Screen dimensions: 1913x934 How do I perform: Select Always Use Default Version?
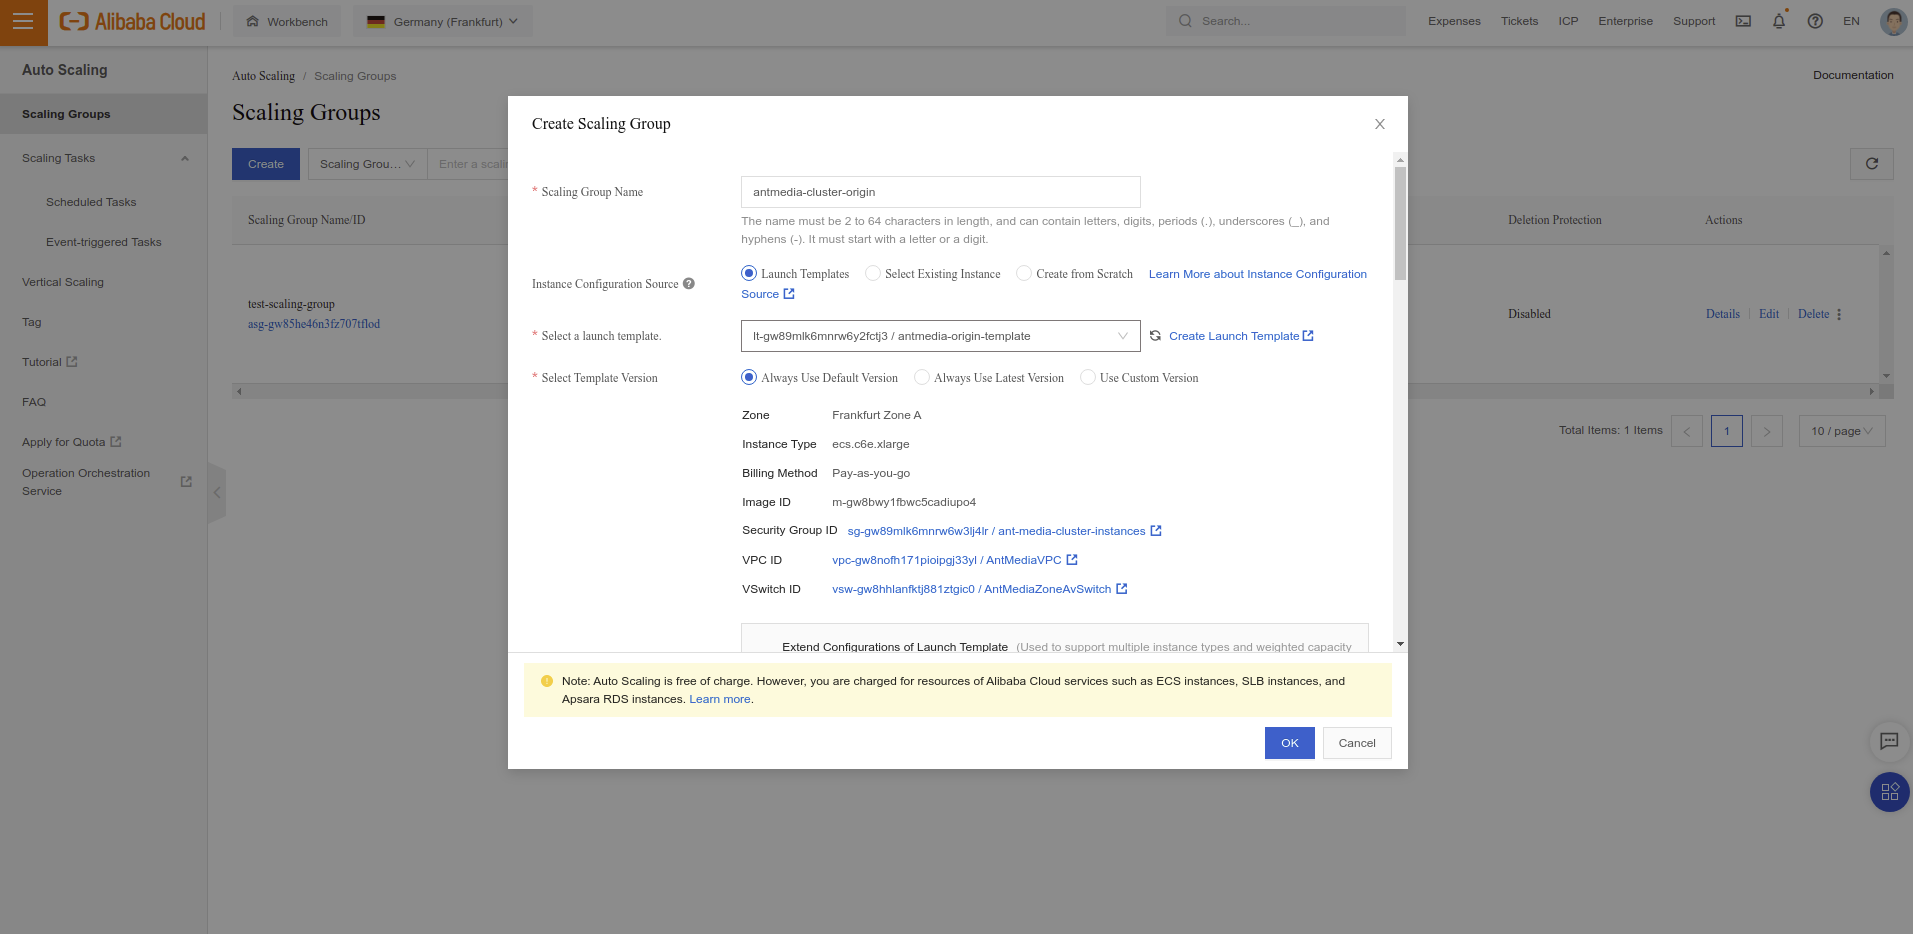click(x=748, y=377)
